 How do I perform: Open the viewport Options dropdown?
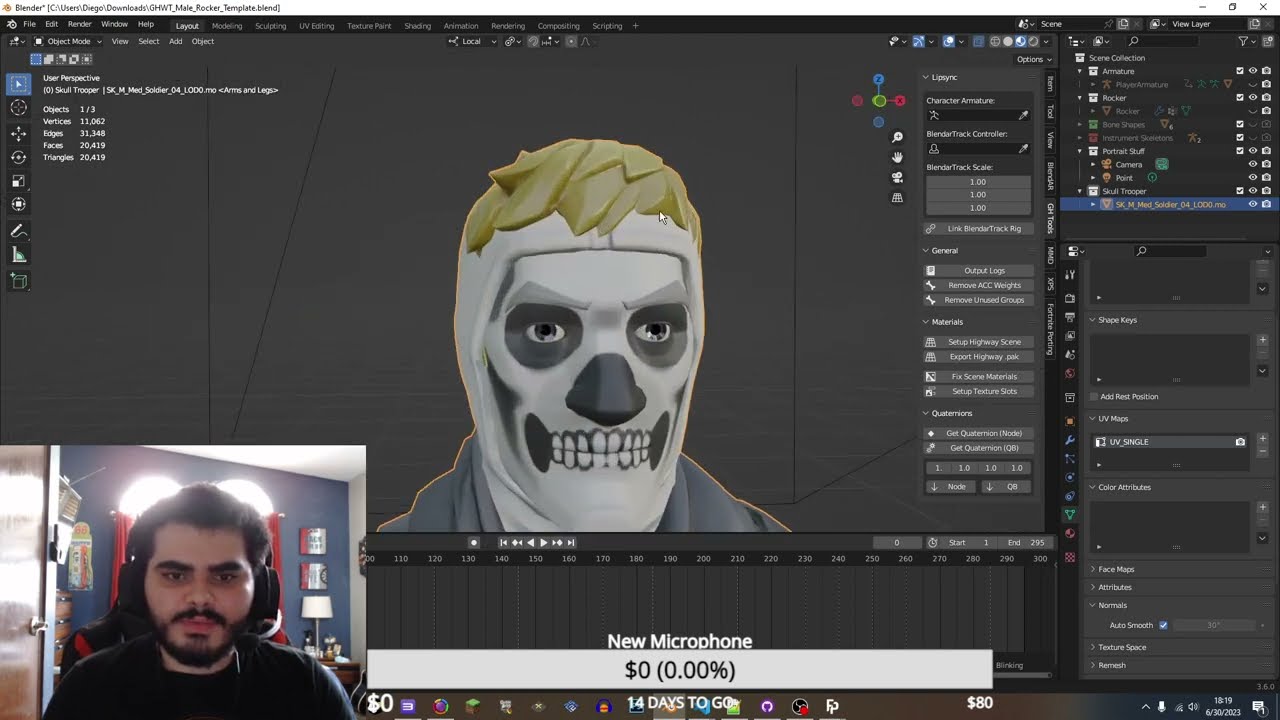[x=1032, y=59]
